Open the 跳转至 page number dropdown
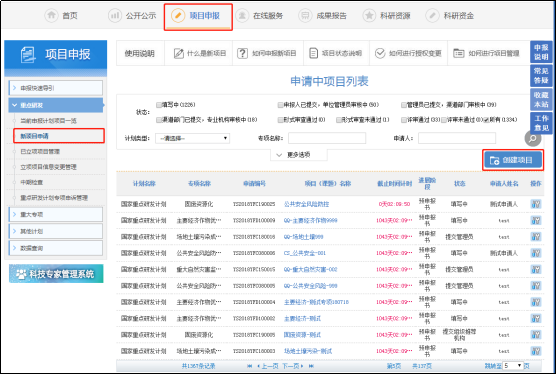This screenshot has height=375, width=556. point(513,366)
